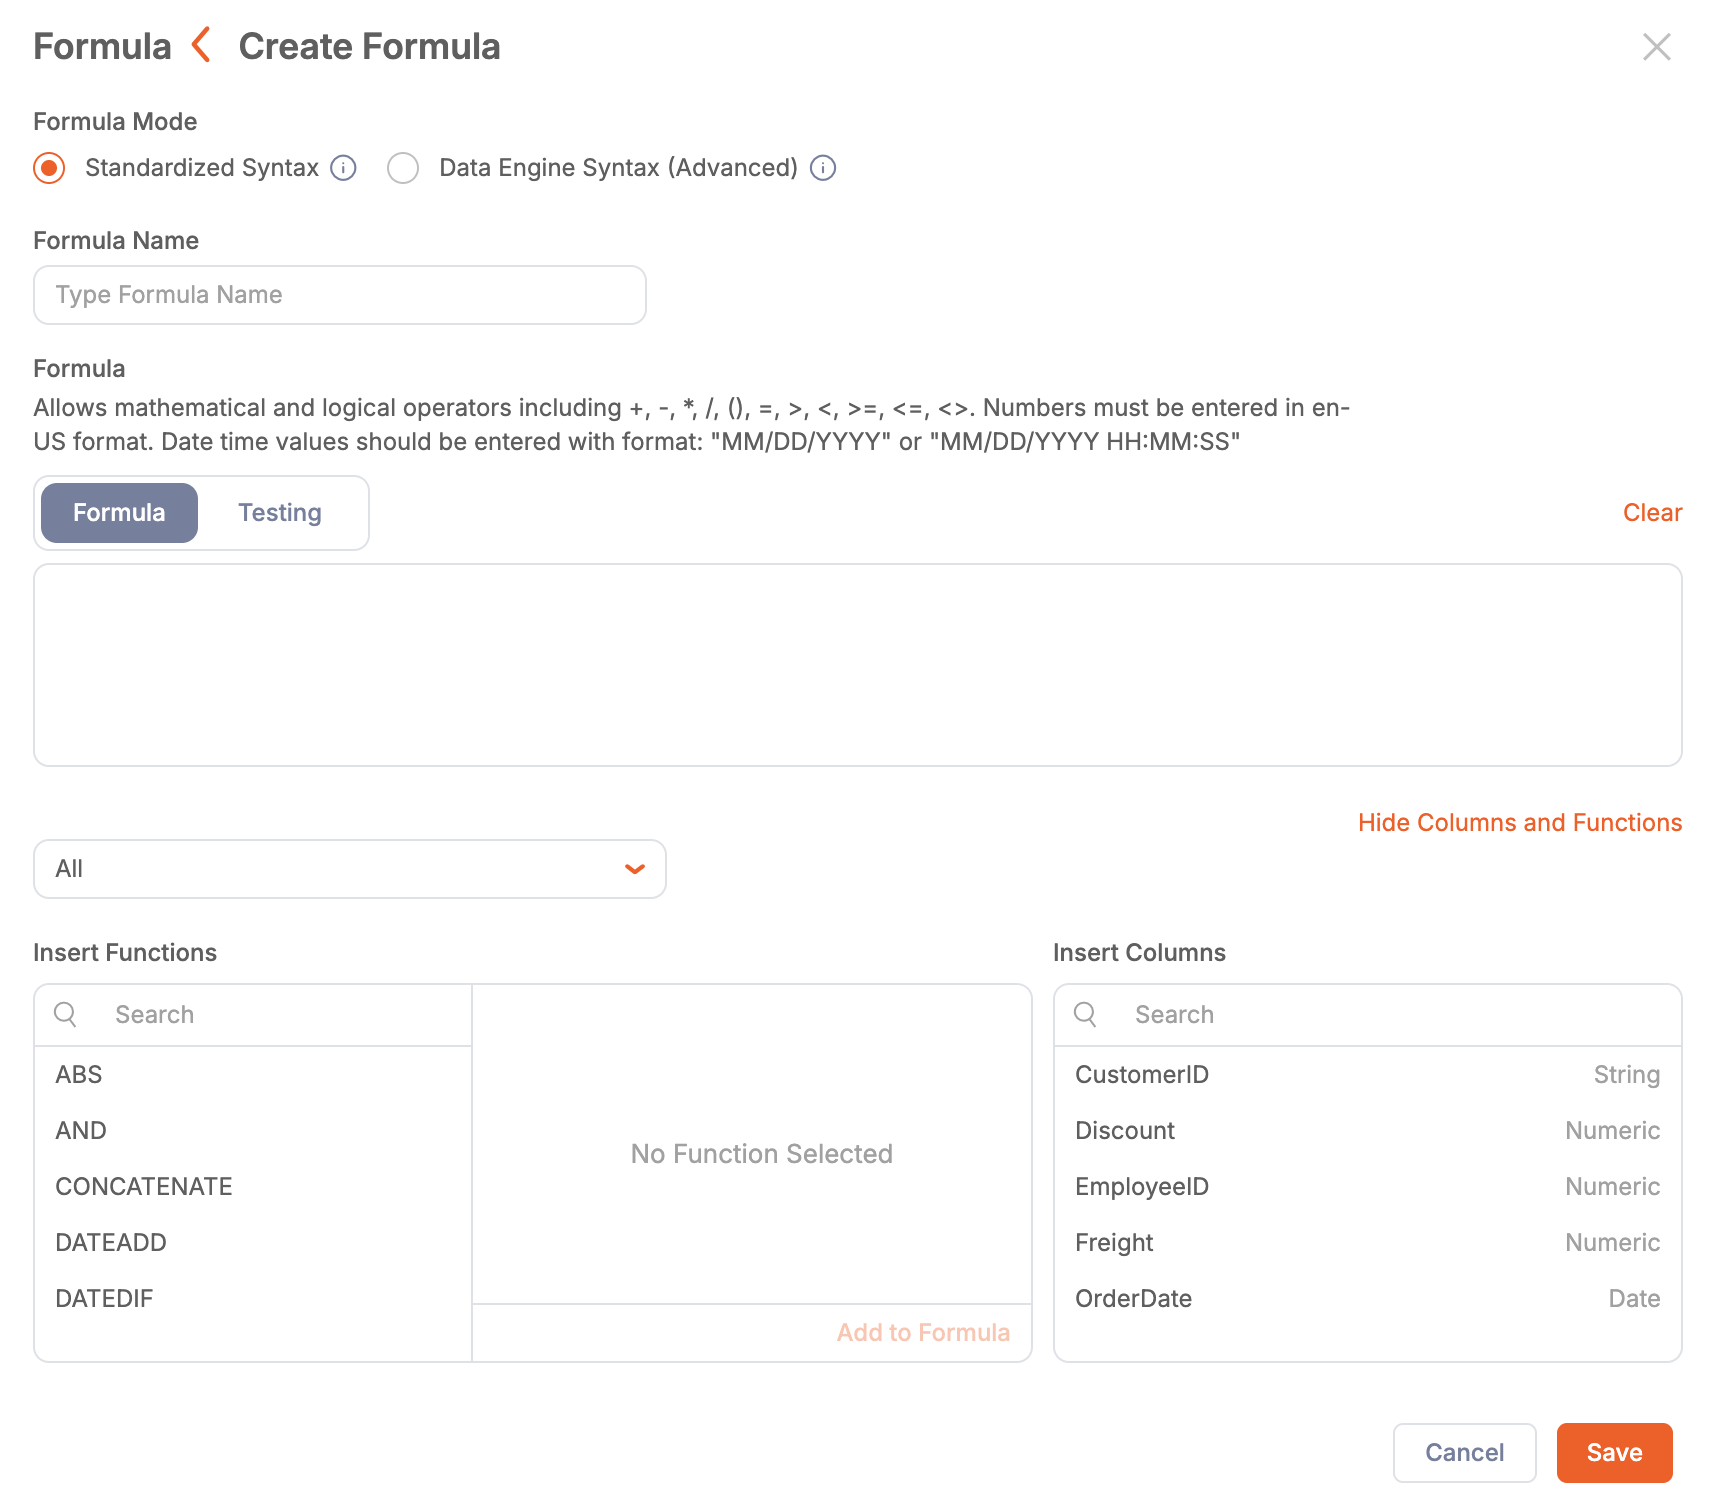The height and width of the screenshot is (1500, 1712).
Task: Click the Insert Functions search magnifier icon
Action: (66, 1014)
